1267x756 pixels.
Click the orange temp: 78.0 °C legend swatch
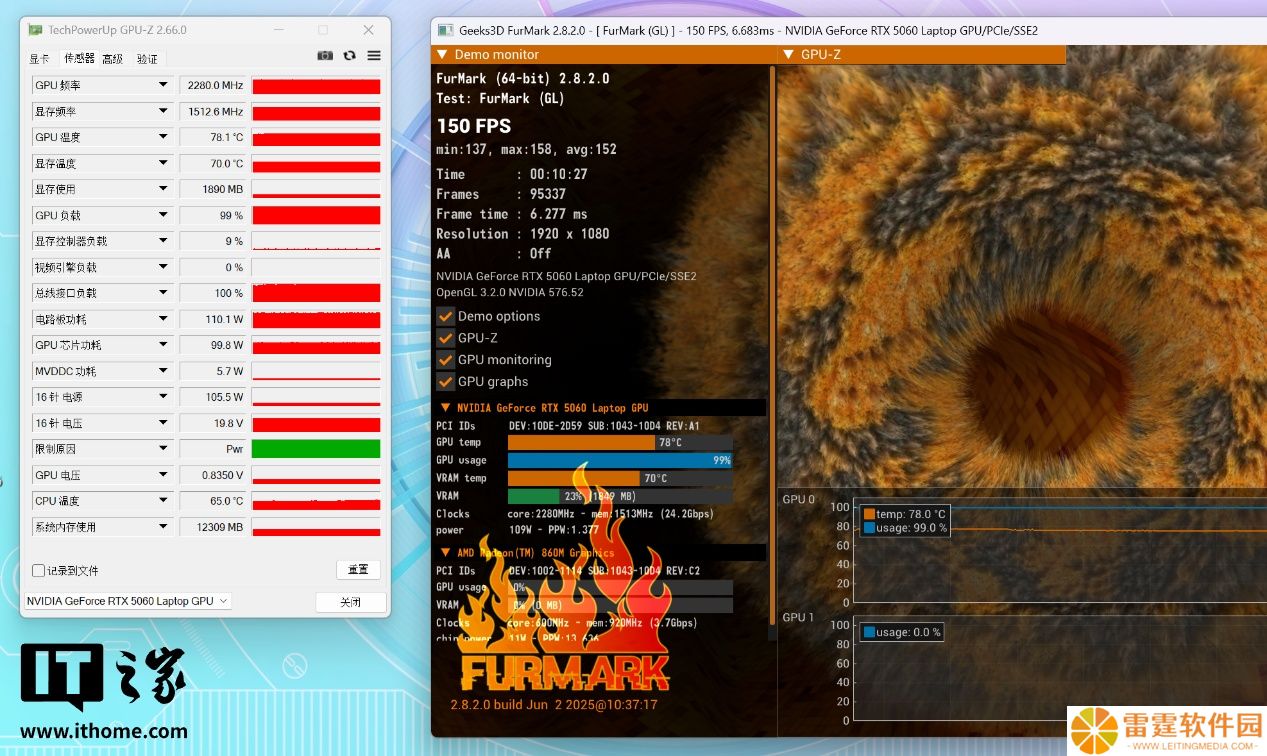tap(868, 514)
